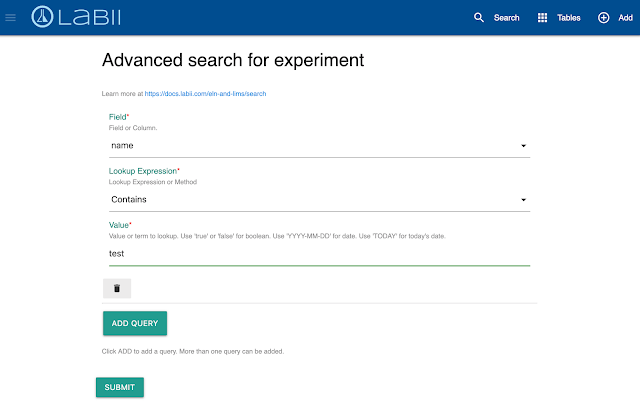
Task: Open the Search menu item label
Action: click(506, 18)
